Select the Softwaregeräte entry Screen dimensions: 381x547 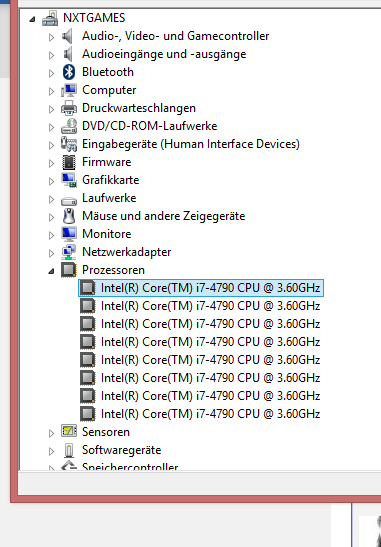coord(121,450)
